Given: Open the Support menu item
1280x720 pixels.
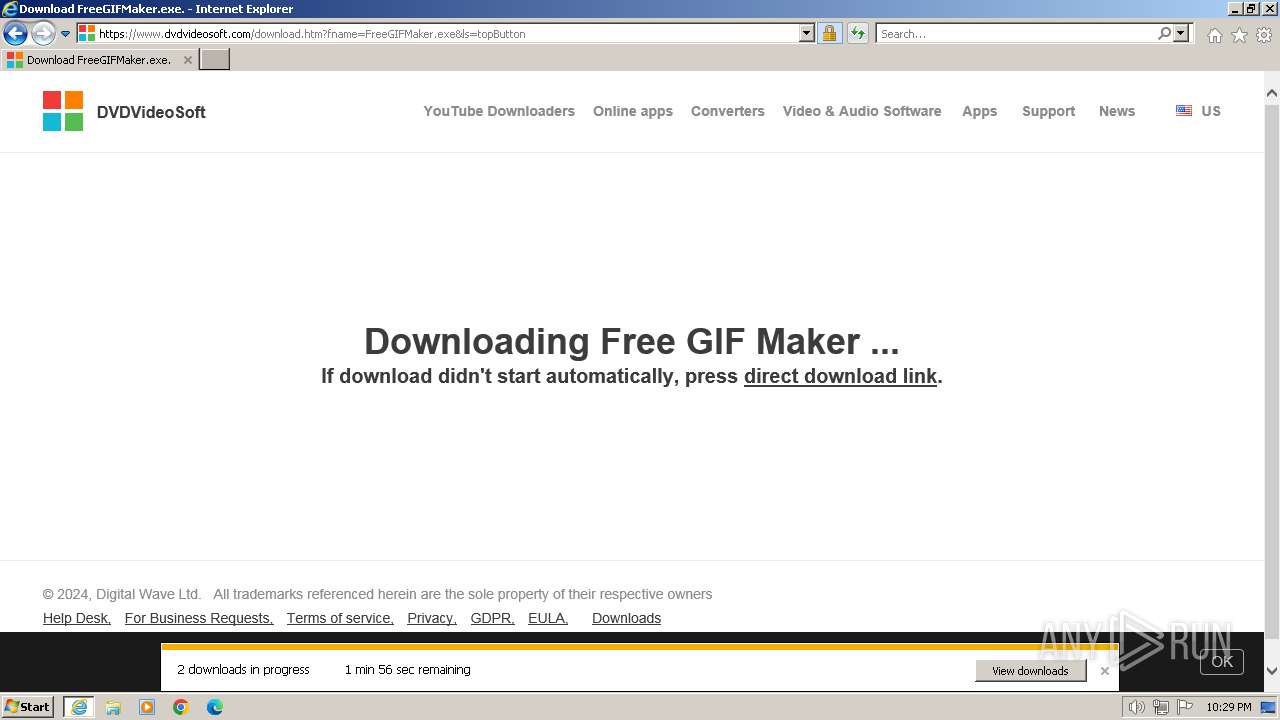Looking at the screenshot, I should (x=1049, y=111).
